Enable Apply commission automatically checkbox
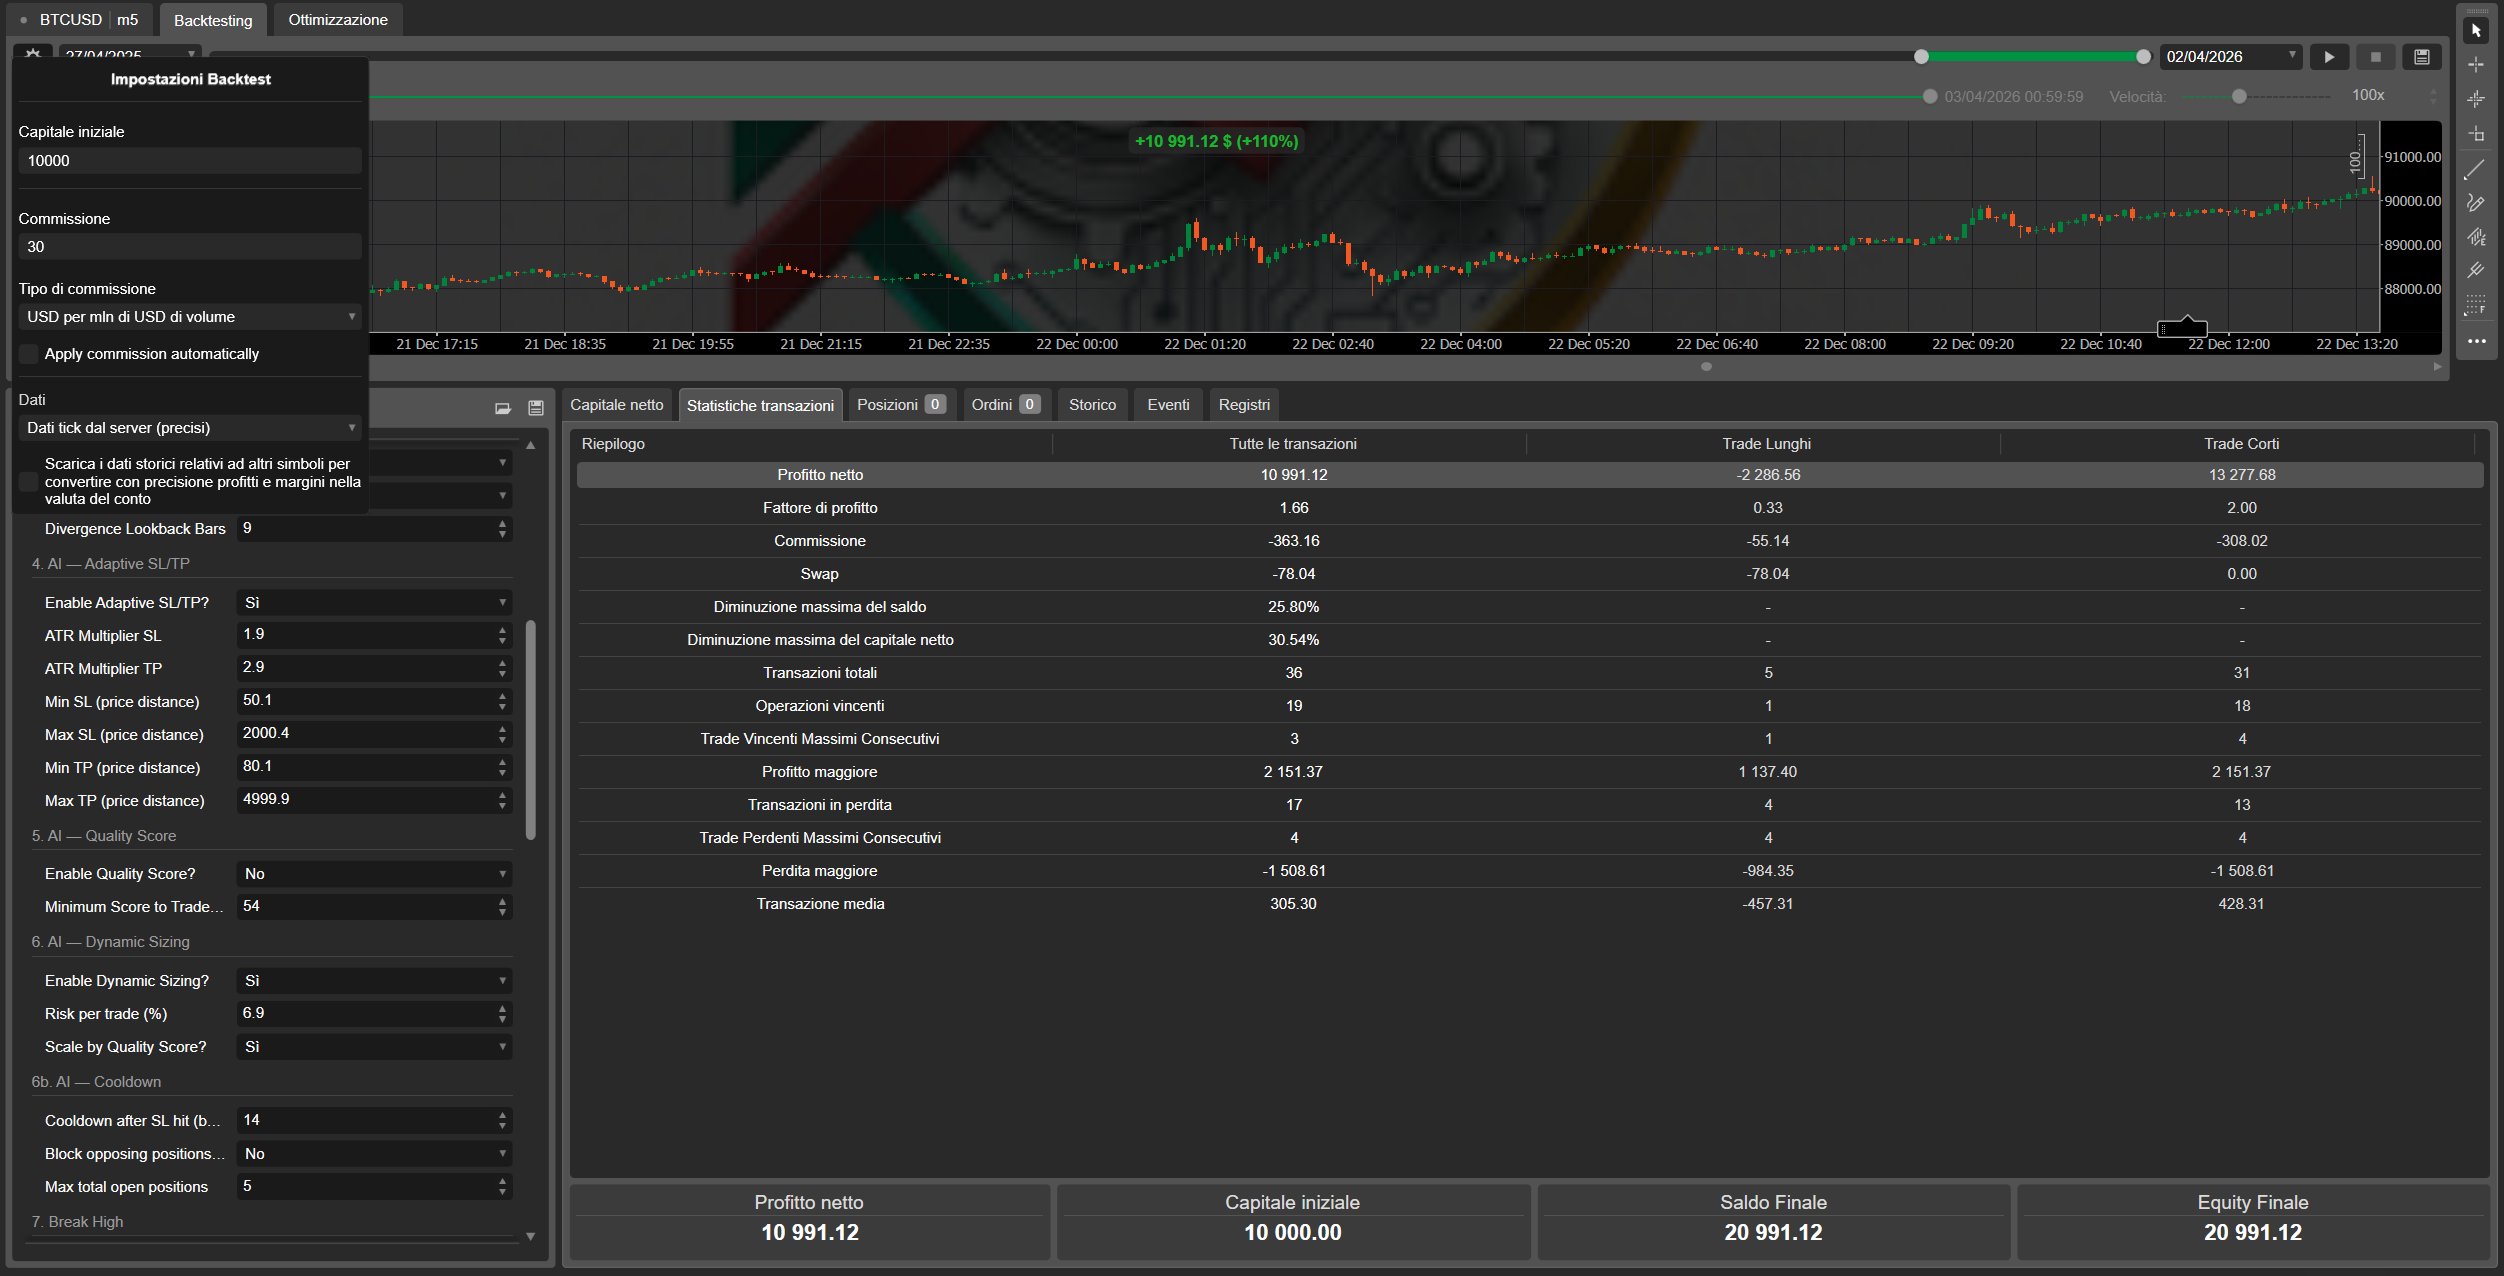 tap(29, 354)
